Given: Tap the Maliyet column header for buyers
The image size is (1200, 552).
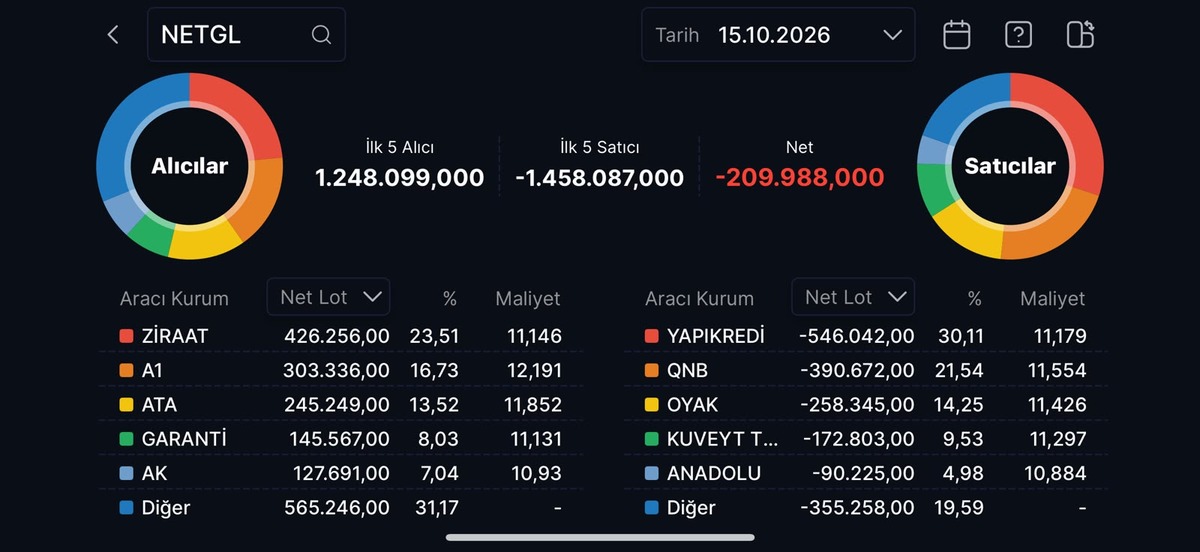Looking at the screenshot, I should click(x=528, y=298).
